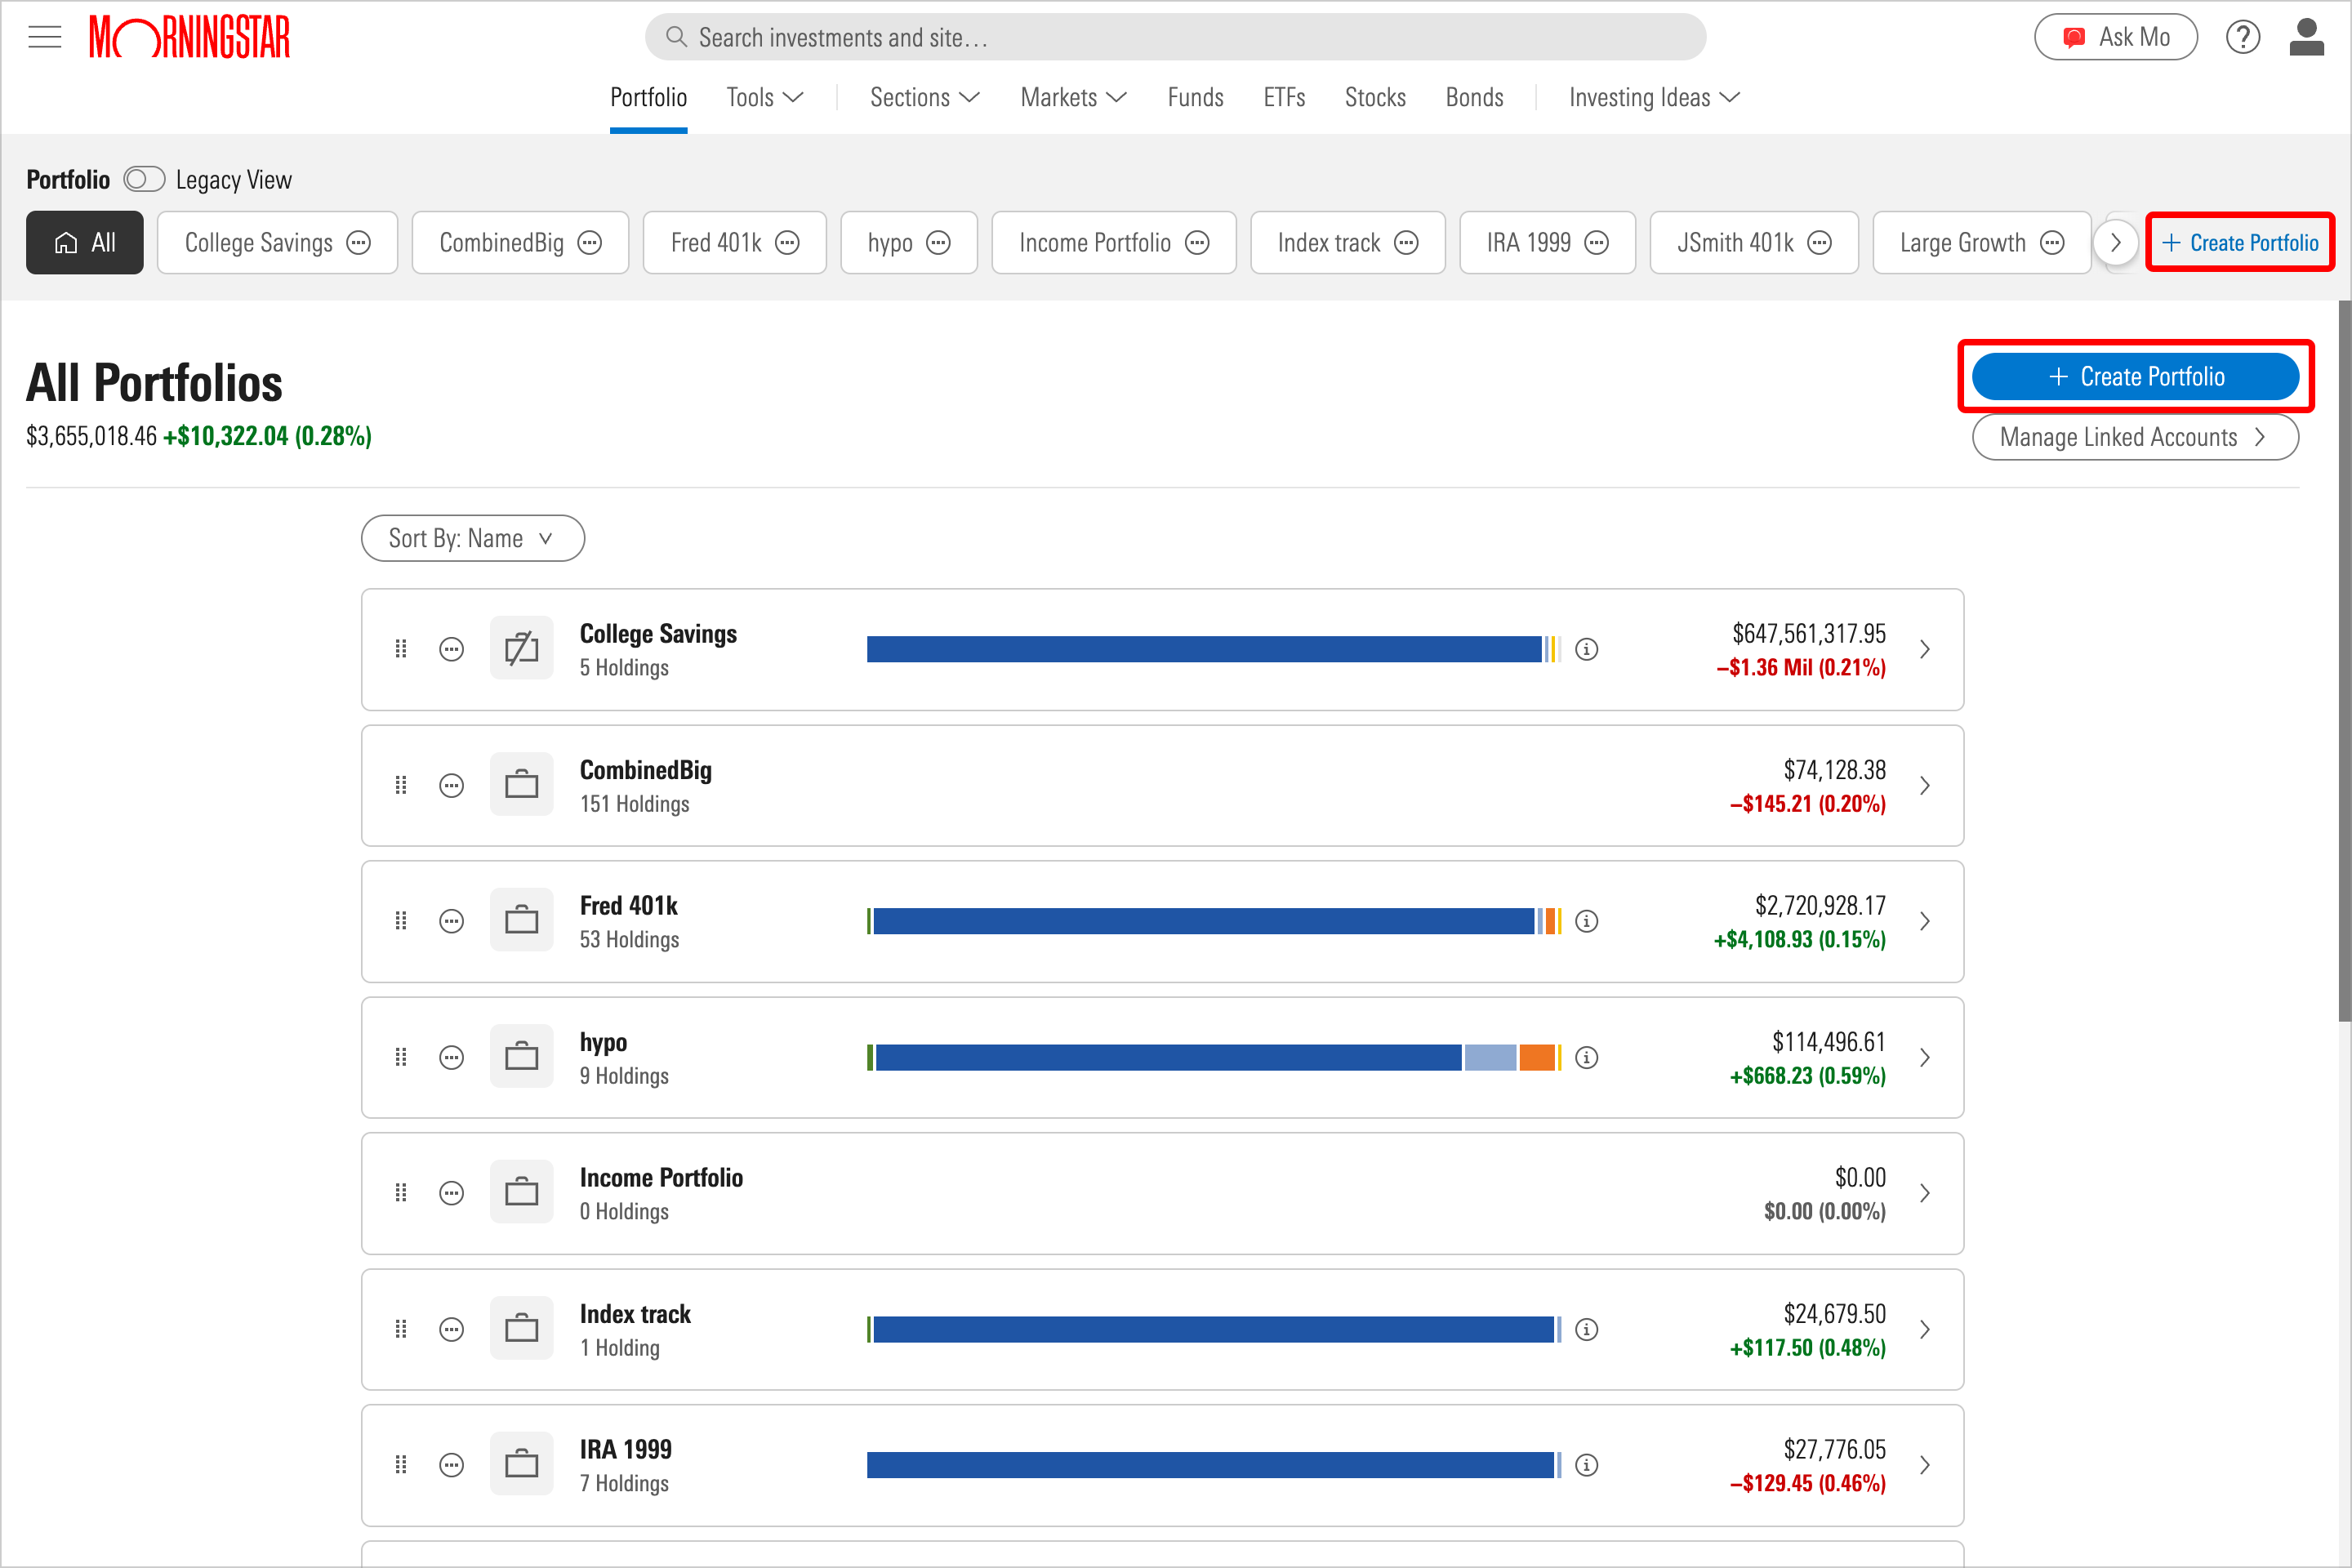Open options icon on Index track chip
The height and width of the screenshot is (1568, 2352).
coord(1406,243)
